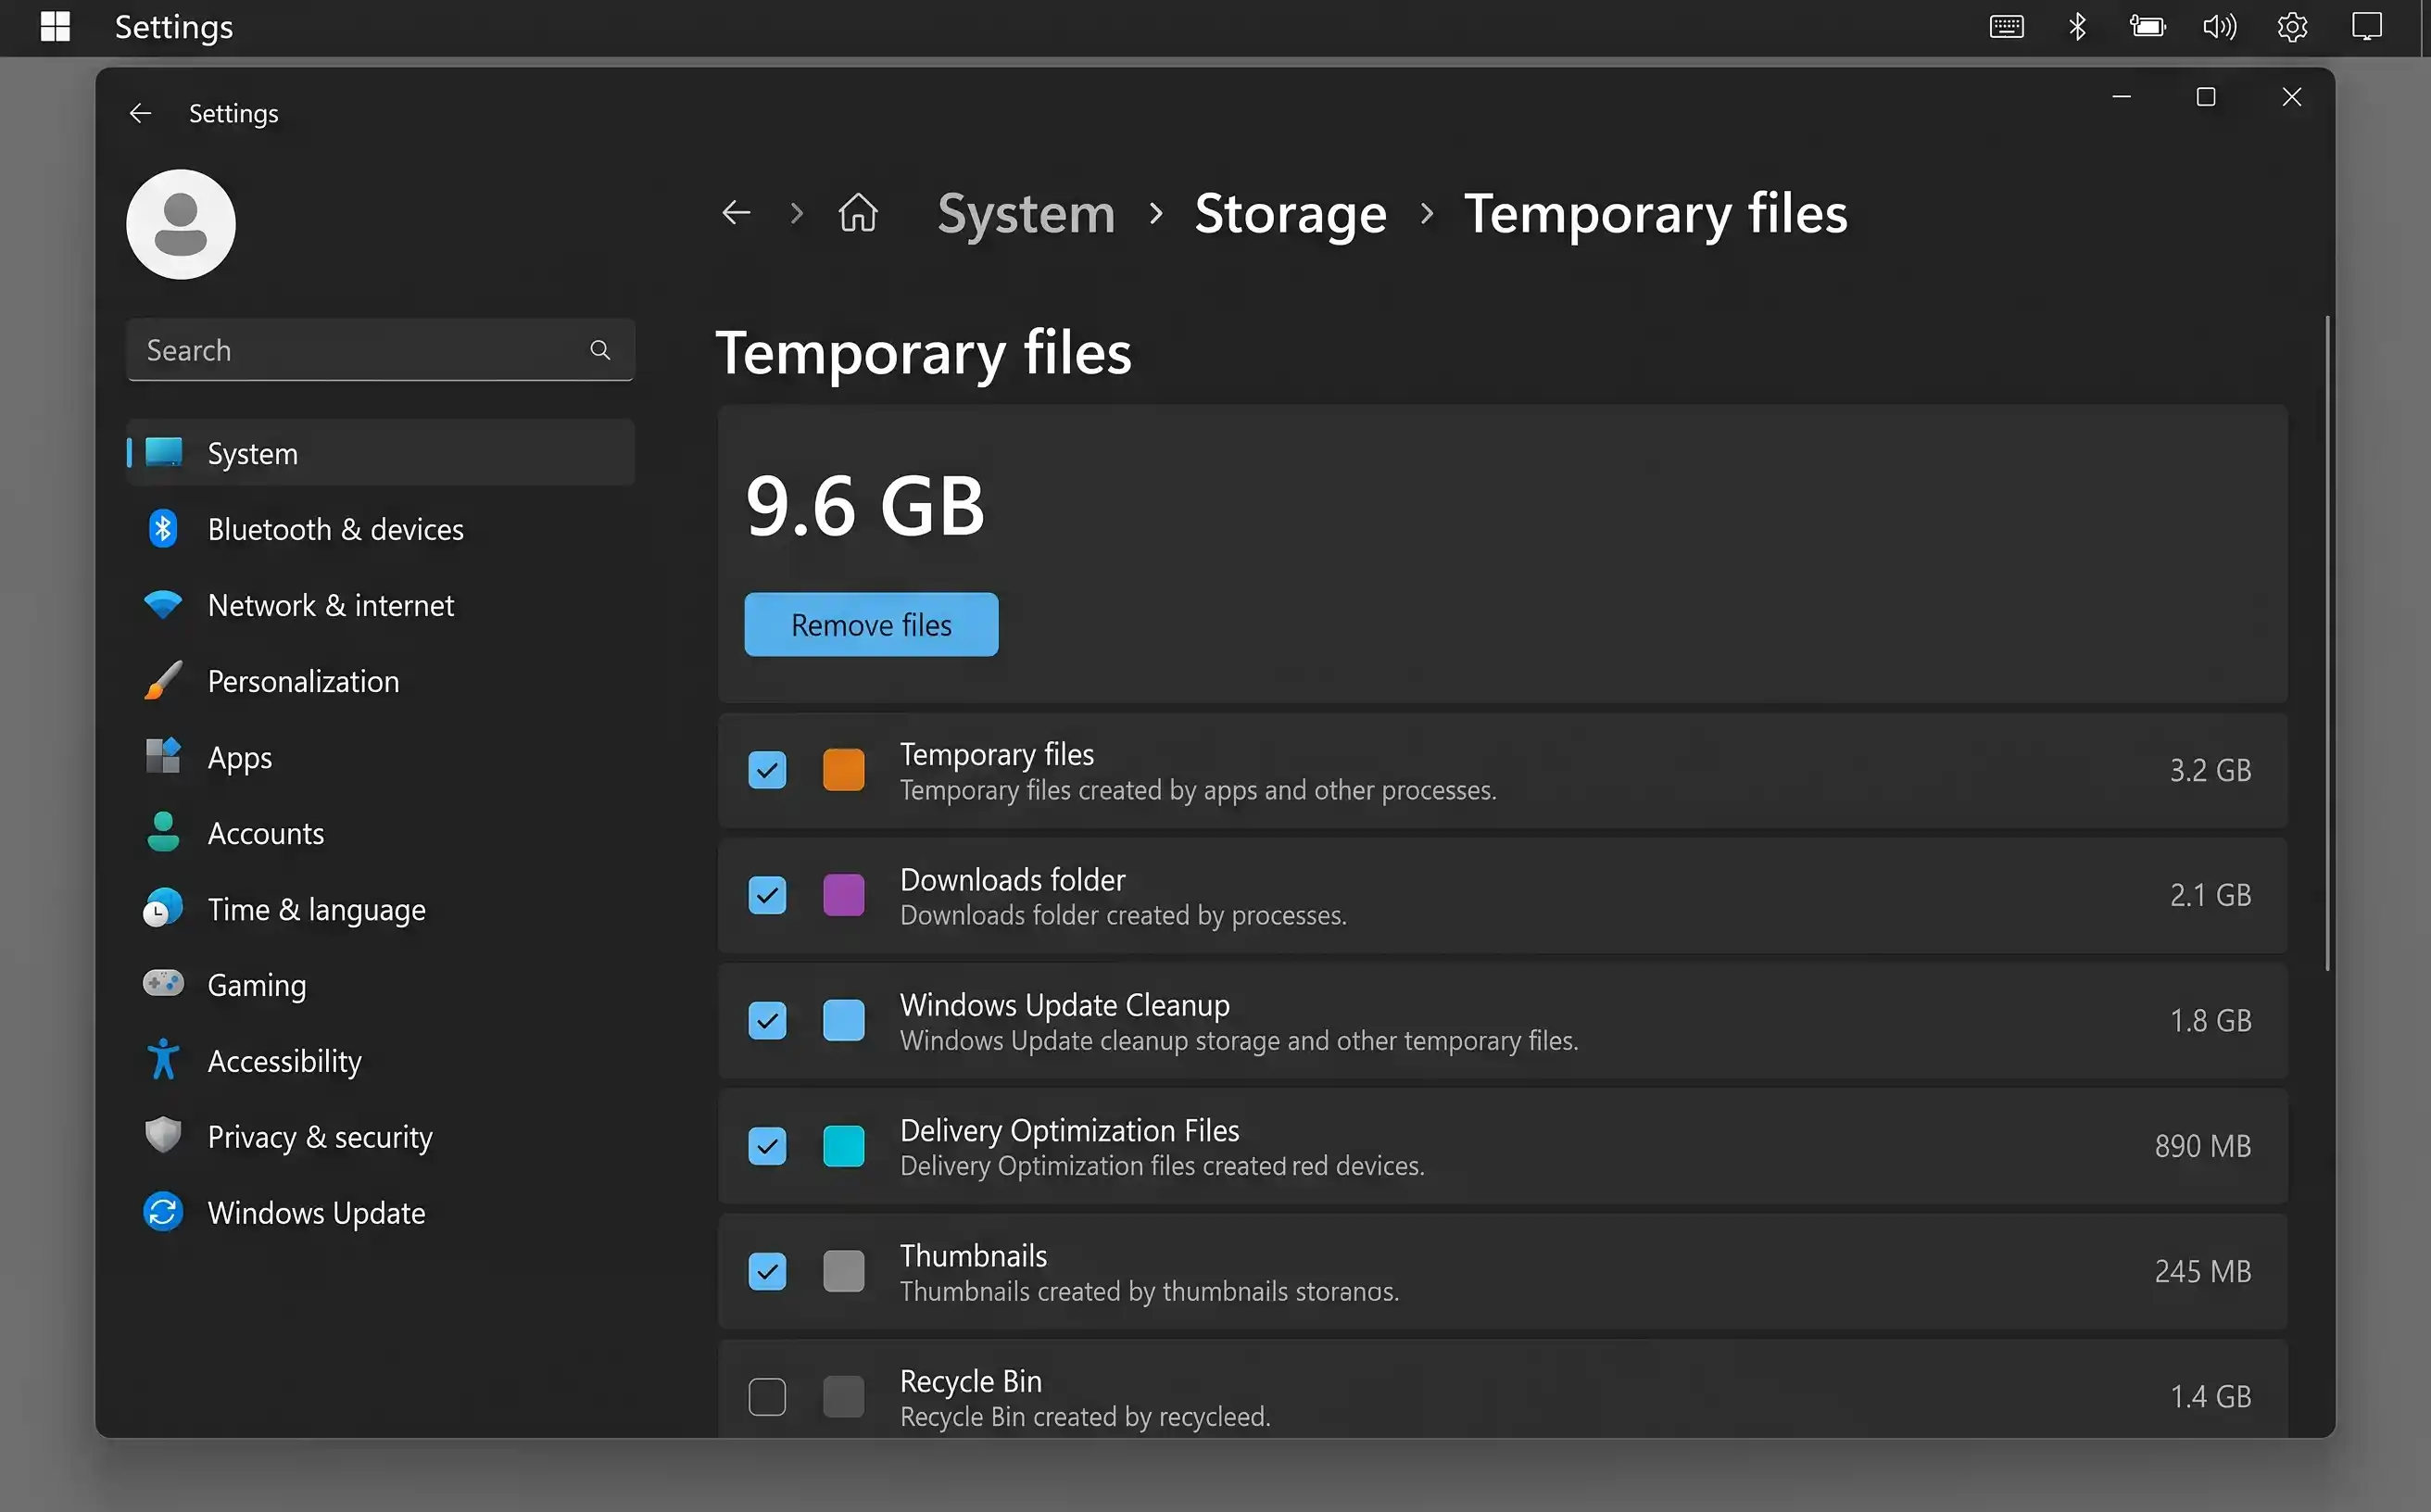Screen dimensions: 2431x1512
Task: Click the purple Downloads folder color square
Action: 844,895
